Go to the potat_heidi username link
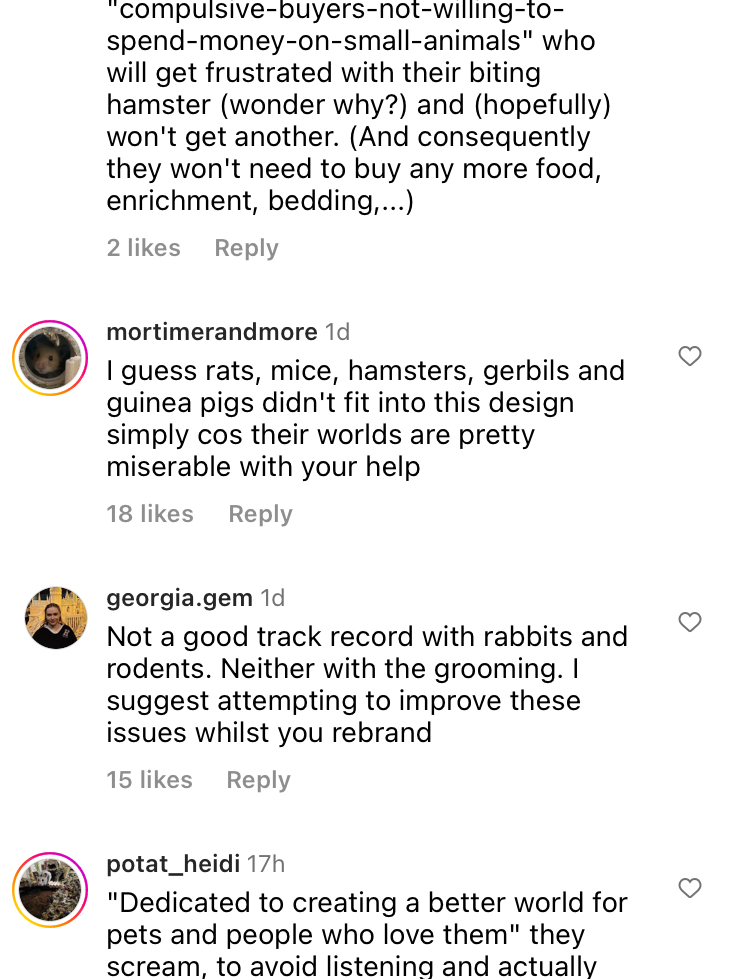 173,864
